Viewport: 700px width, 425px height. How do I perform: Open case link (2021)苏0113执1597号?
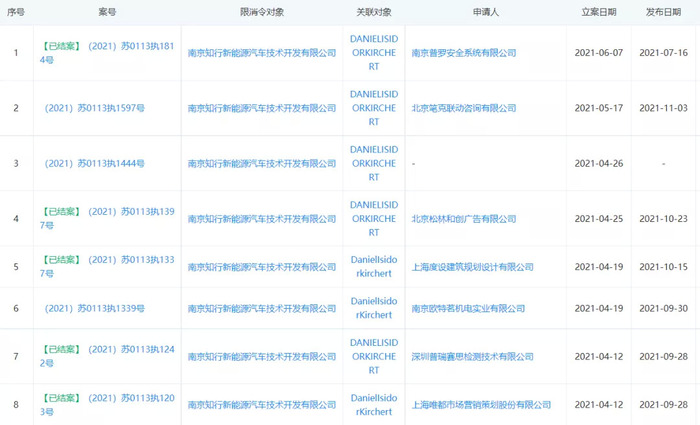click(95, 108)
